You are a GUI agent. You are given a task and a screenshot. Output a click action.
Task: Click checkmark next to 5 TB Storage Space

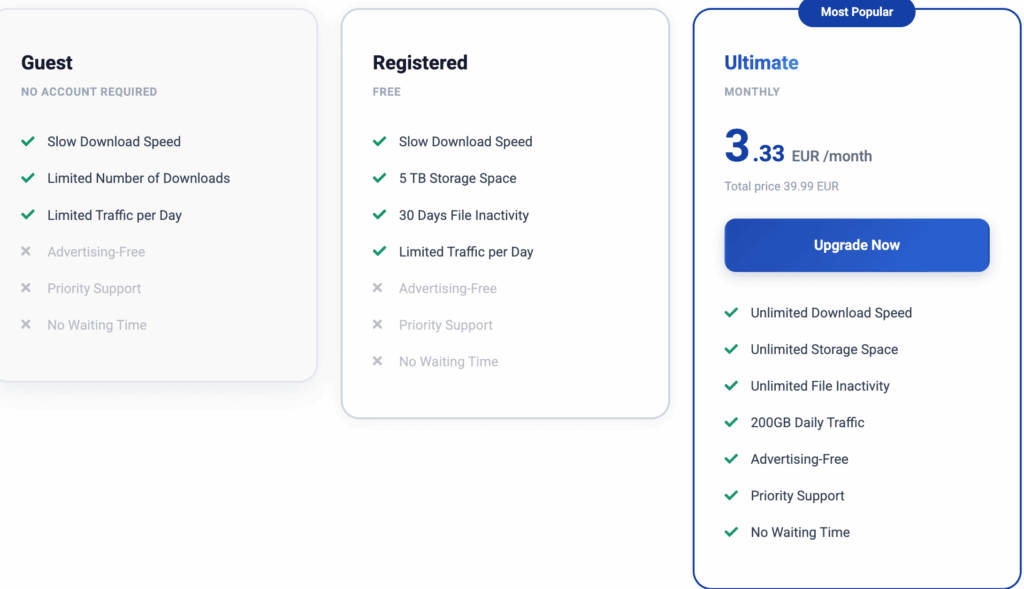pos(379,178)
